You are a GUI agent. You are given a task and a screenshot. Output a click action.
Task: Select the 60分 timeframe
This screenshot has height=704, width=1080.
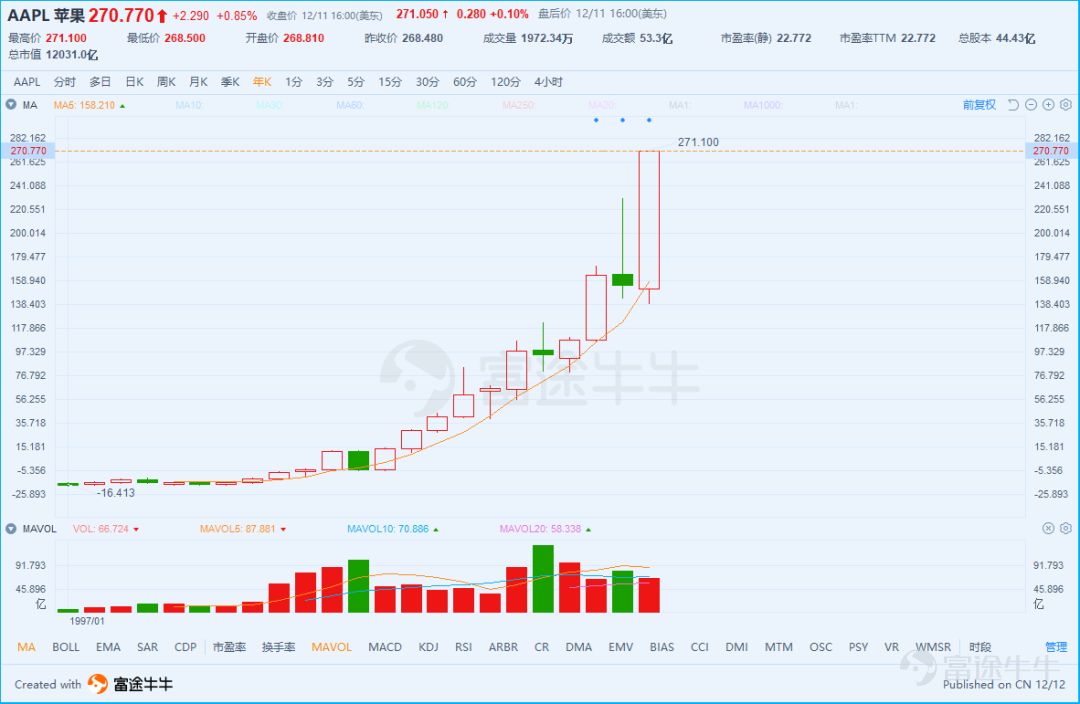465,82
